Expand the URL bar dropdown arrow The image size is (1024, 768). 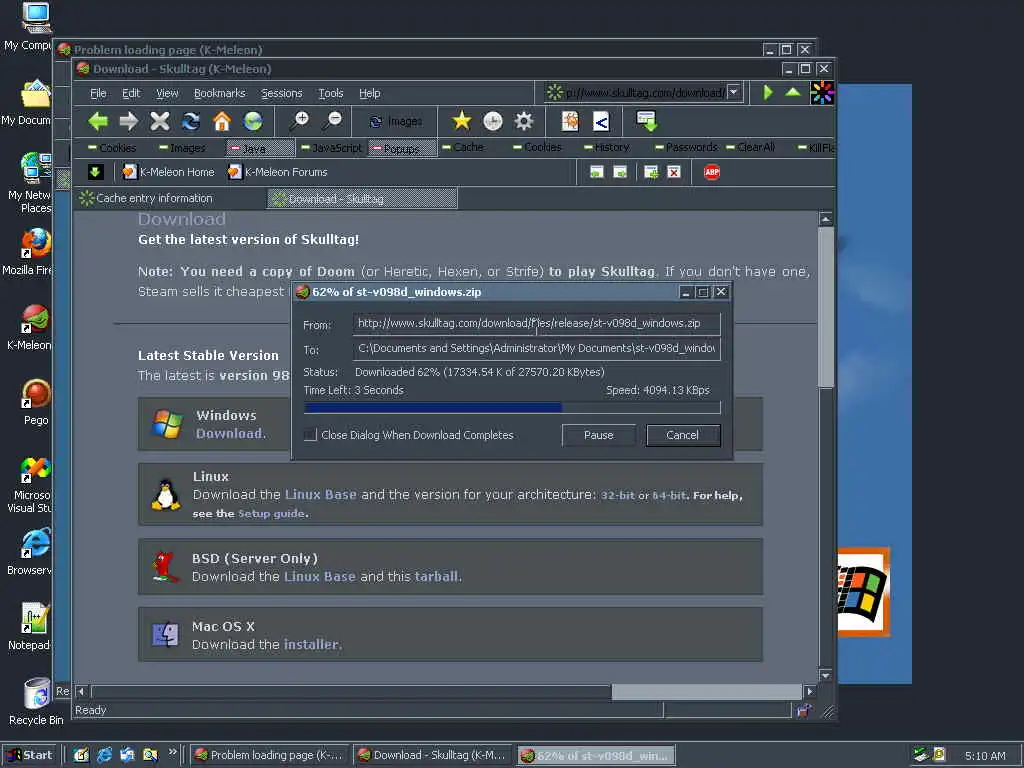coord(734,92)
